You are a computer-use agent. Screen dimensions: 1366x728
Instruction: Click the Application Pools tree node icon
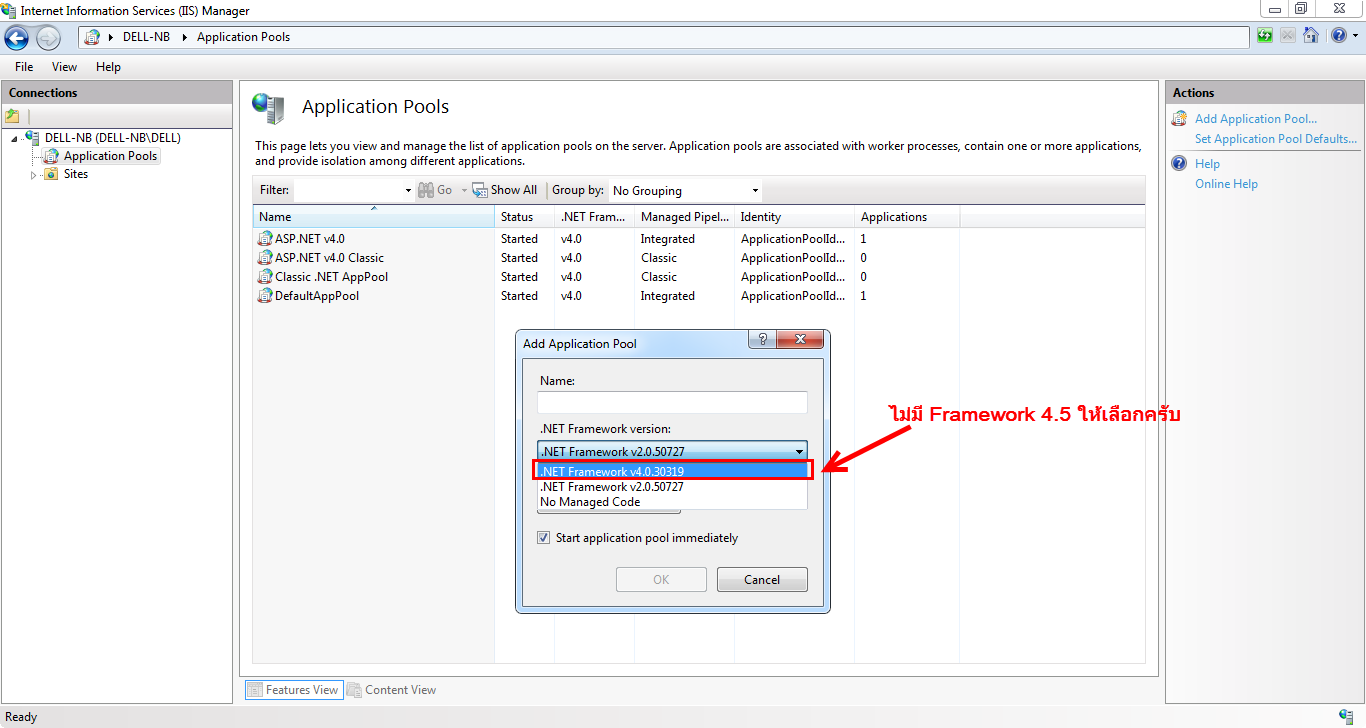tap(51, 156)
